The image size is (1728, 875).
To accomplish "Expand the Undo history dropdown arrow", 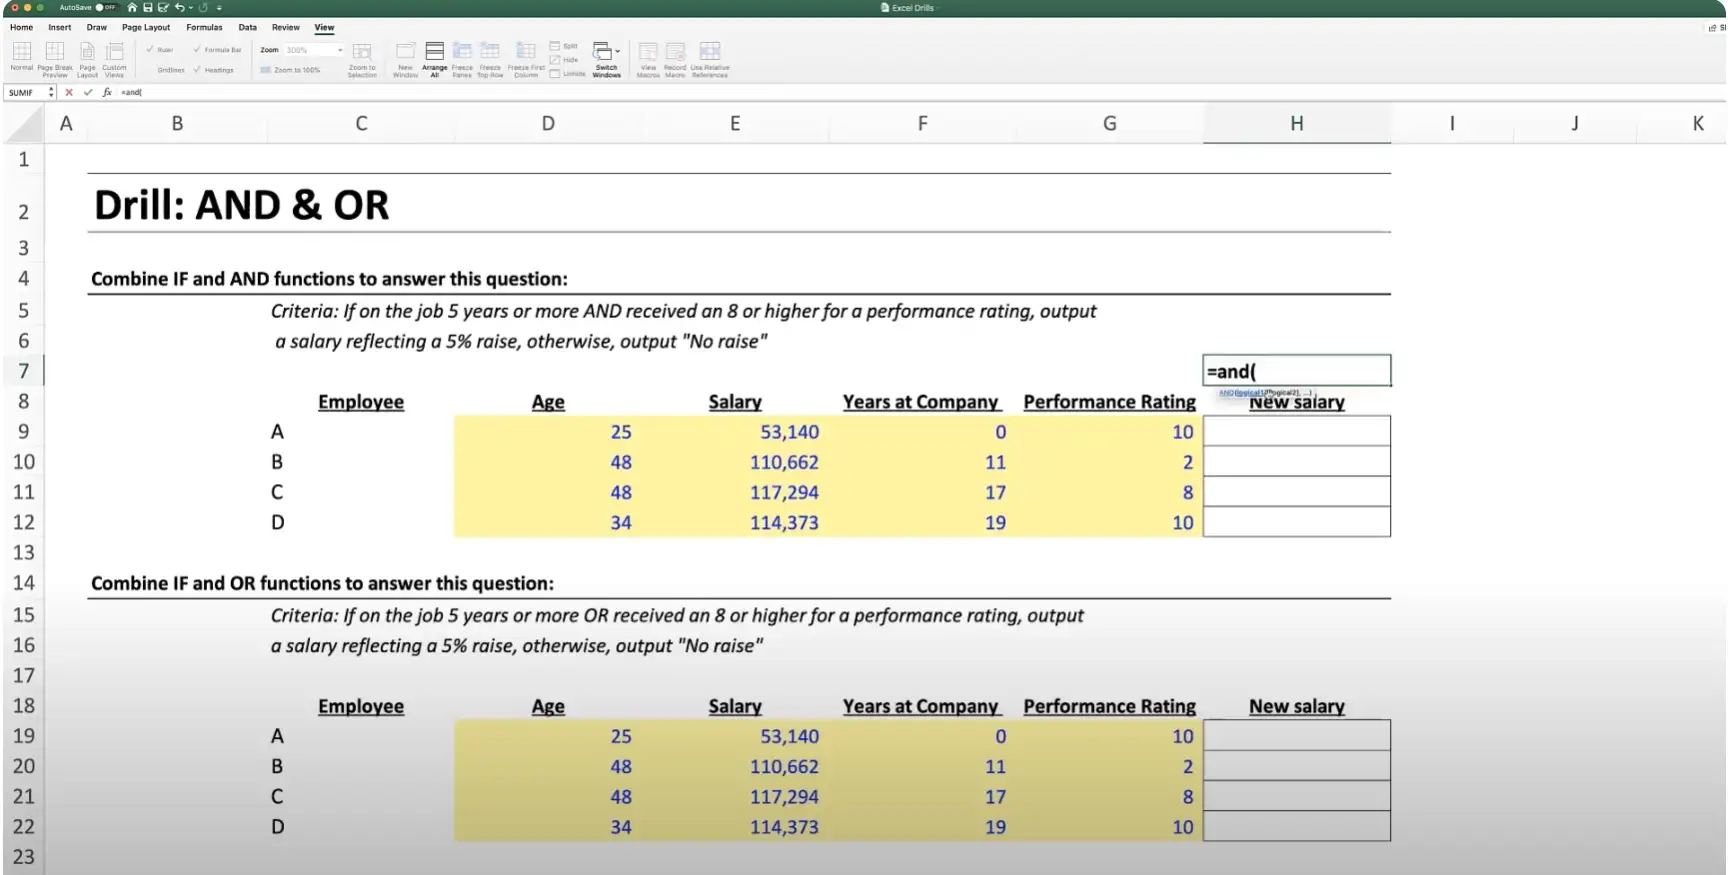I will 191,7.
